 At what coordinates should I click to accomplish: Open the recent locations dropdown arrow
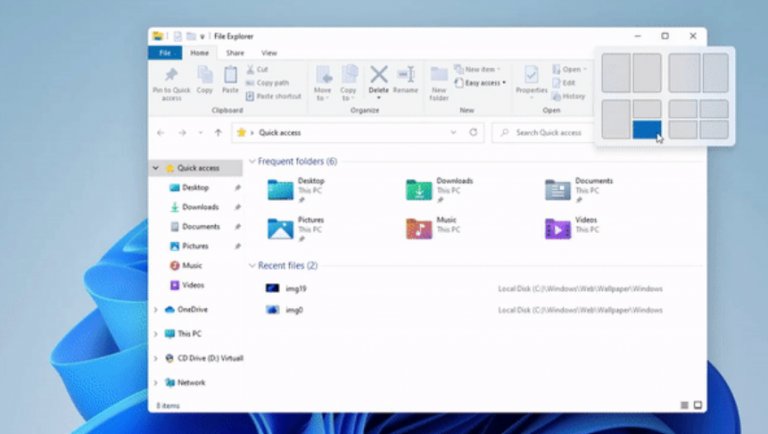tap(200, 133)
